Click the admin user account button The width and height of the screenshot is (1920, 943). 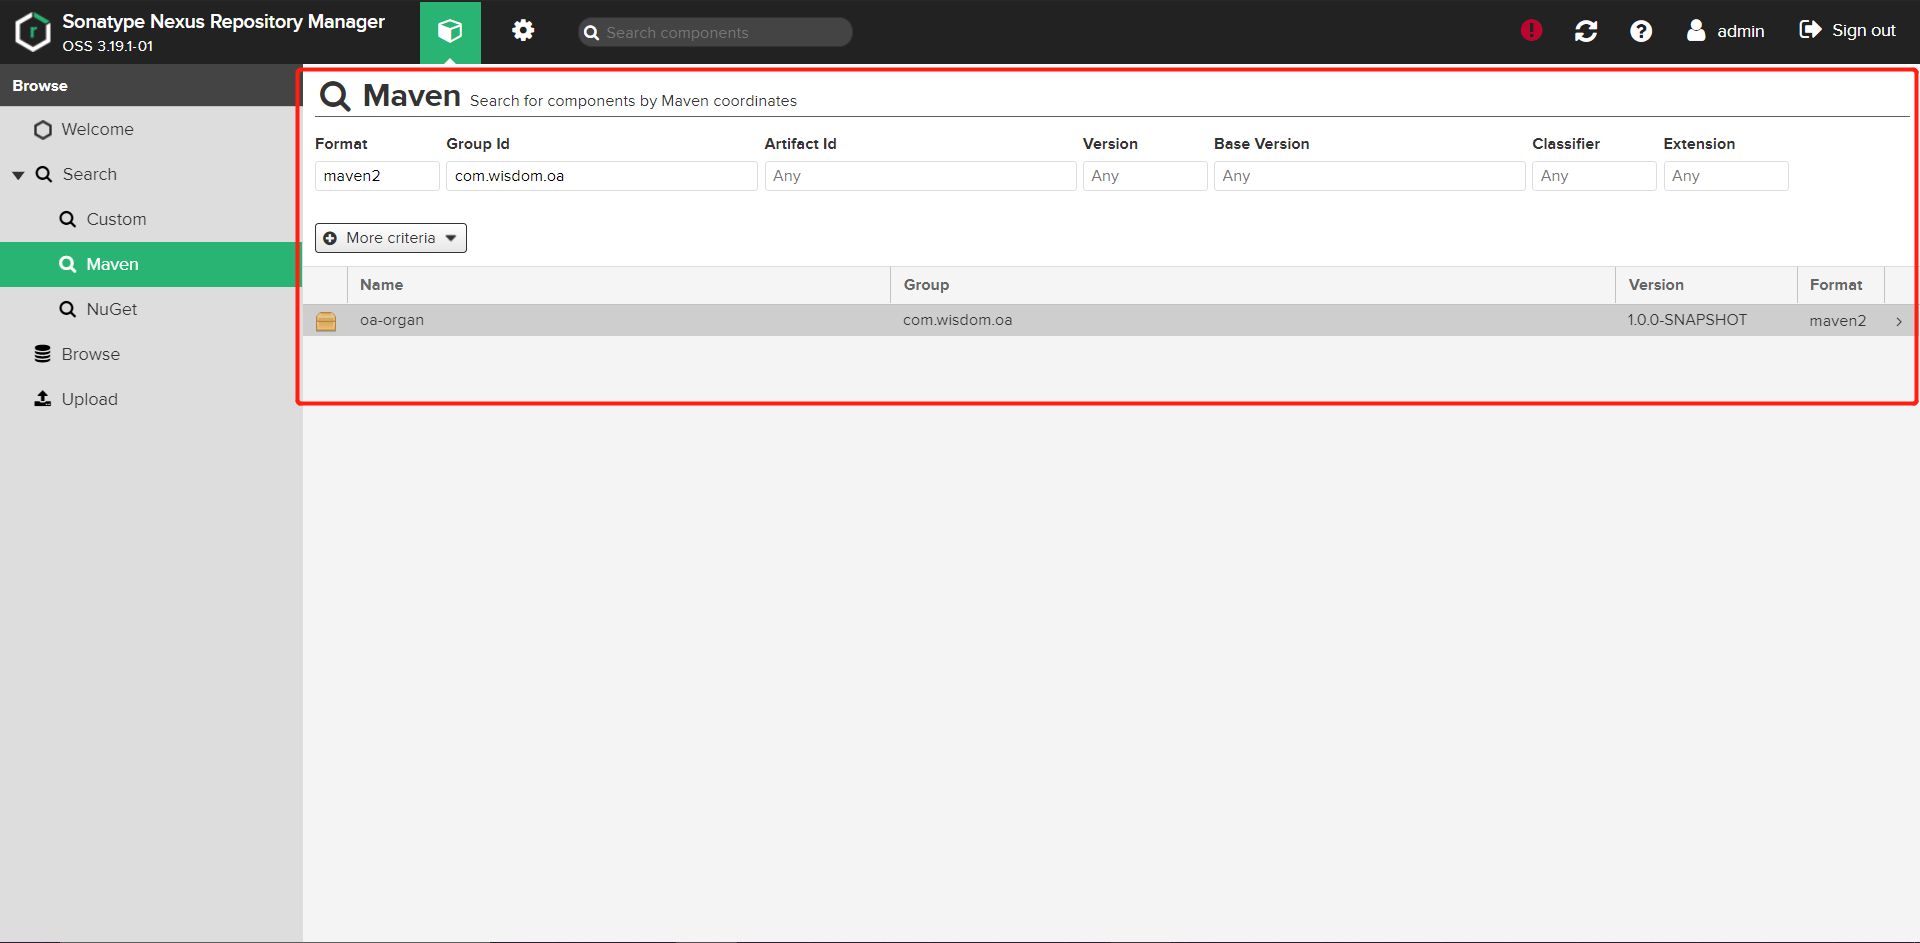(x=1726, y=31)
